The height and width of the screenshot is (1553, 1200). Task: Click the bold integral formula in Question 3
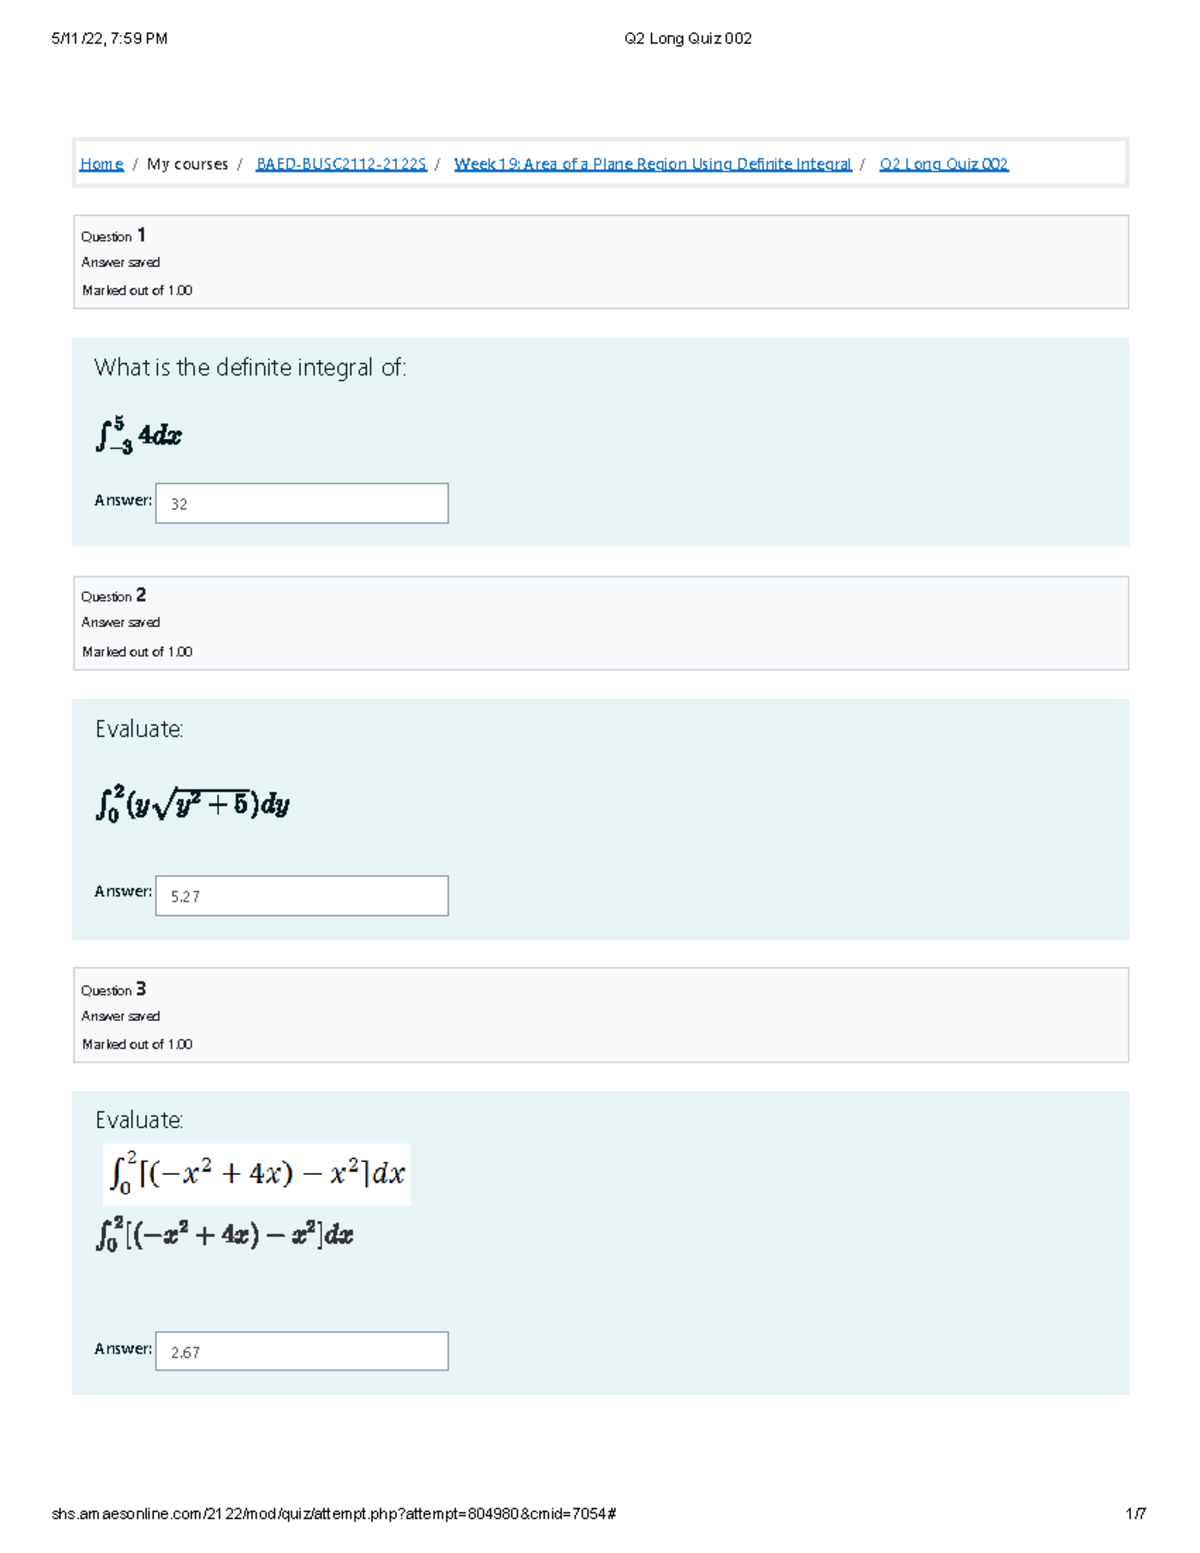(225, 1234)
